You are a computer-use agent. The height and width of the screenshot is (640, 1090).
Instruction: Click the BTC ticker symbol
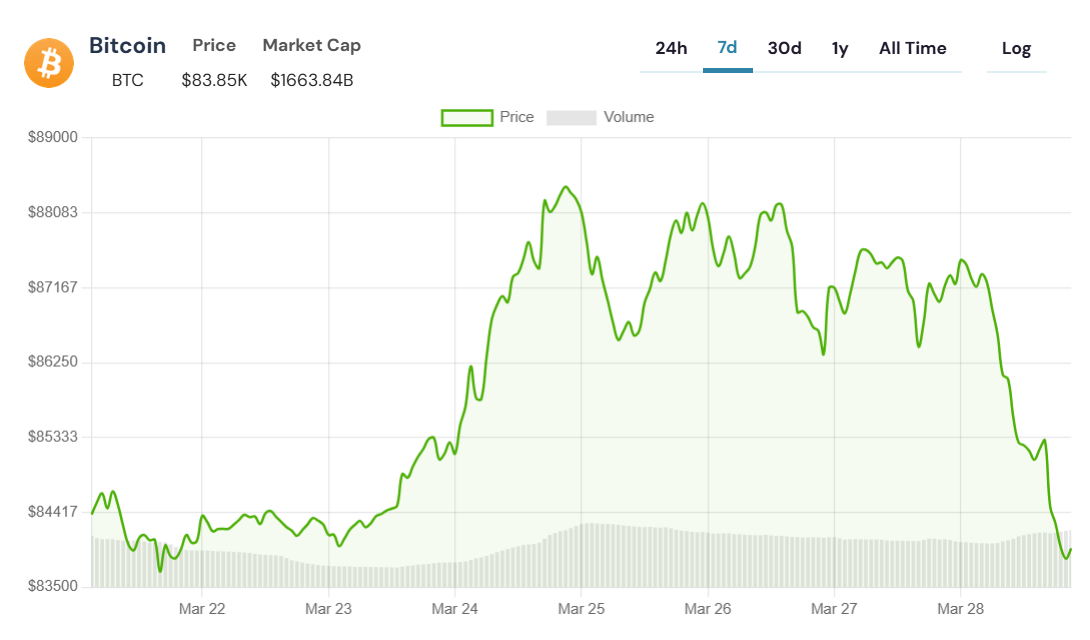tap(127, 81)
